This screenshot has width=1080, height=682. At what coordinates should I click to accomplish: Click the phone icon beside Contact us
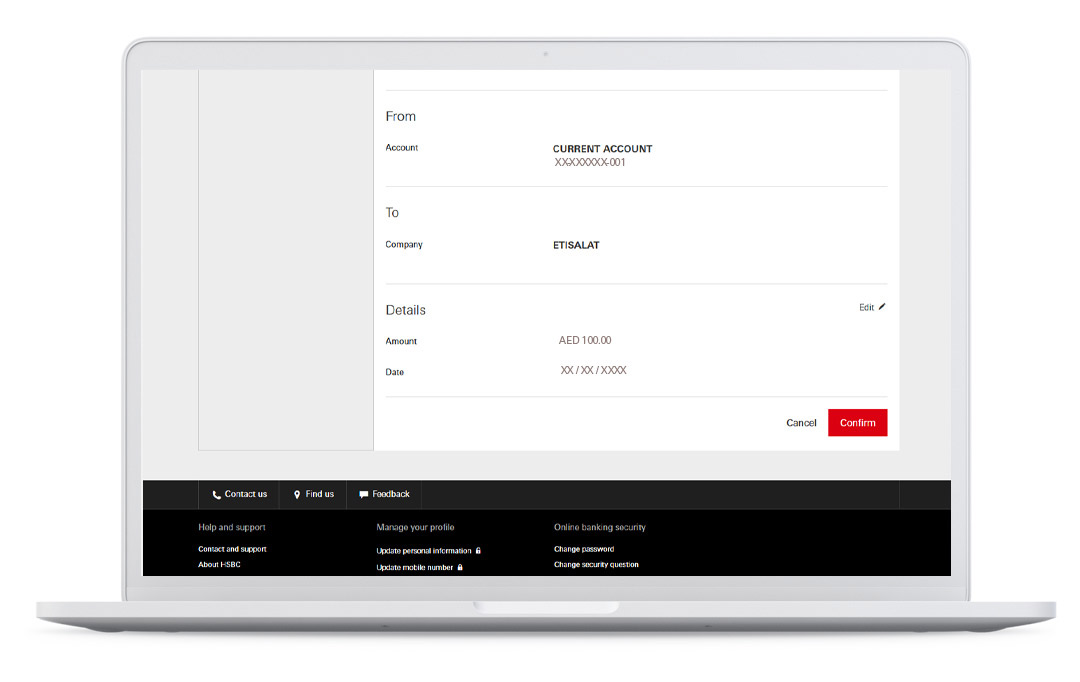(217, 495)
